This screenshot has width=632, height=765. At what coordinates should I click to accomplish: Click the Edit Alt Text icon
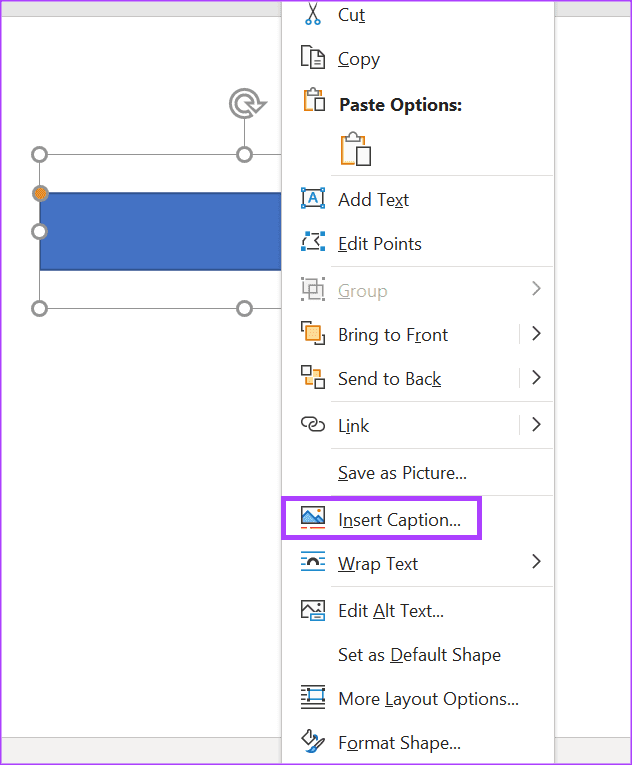coord(313,610)
